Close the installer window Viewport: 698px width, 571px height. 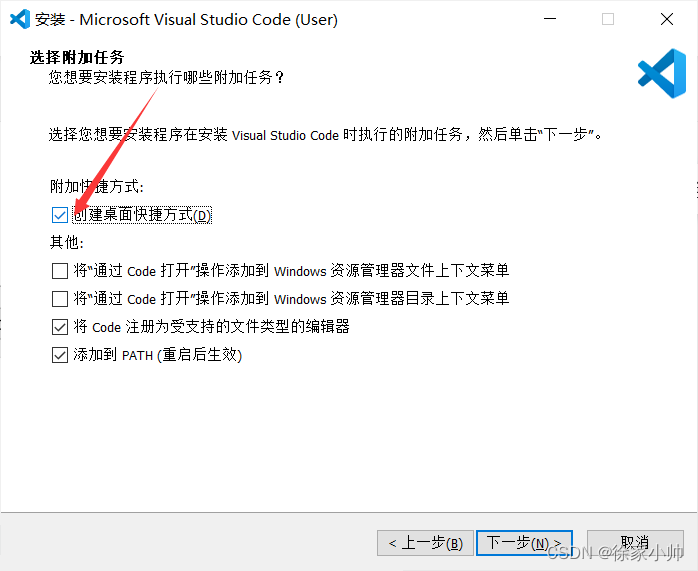point(667,19)
